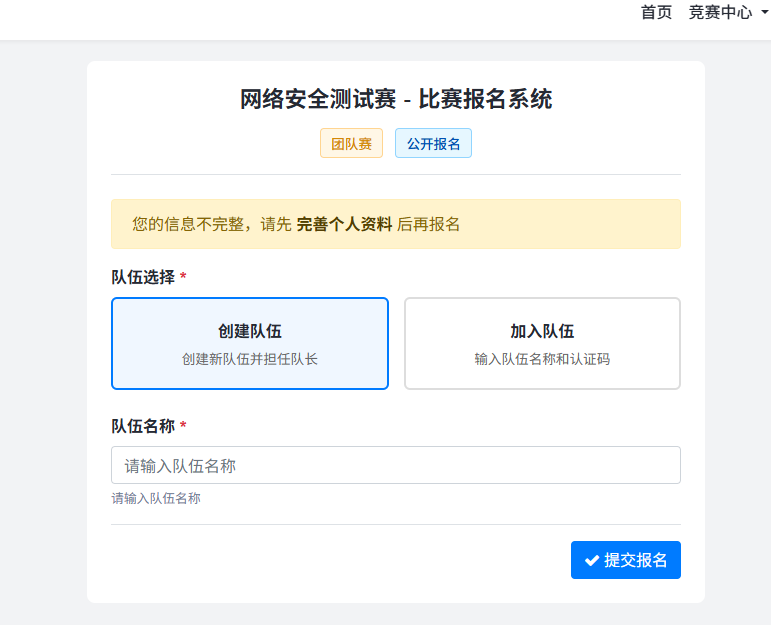
Task: Follow the 完善个人资料 link
Action: [344, 224]
